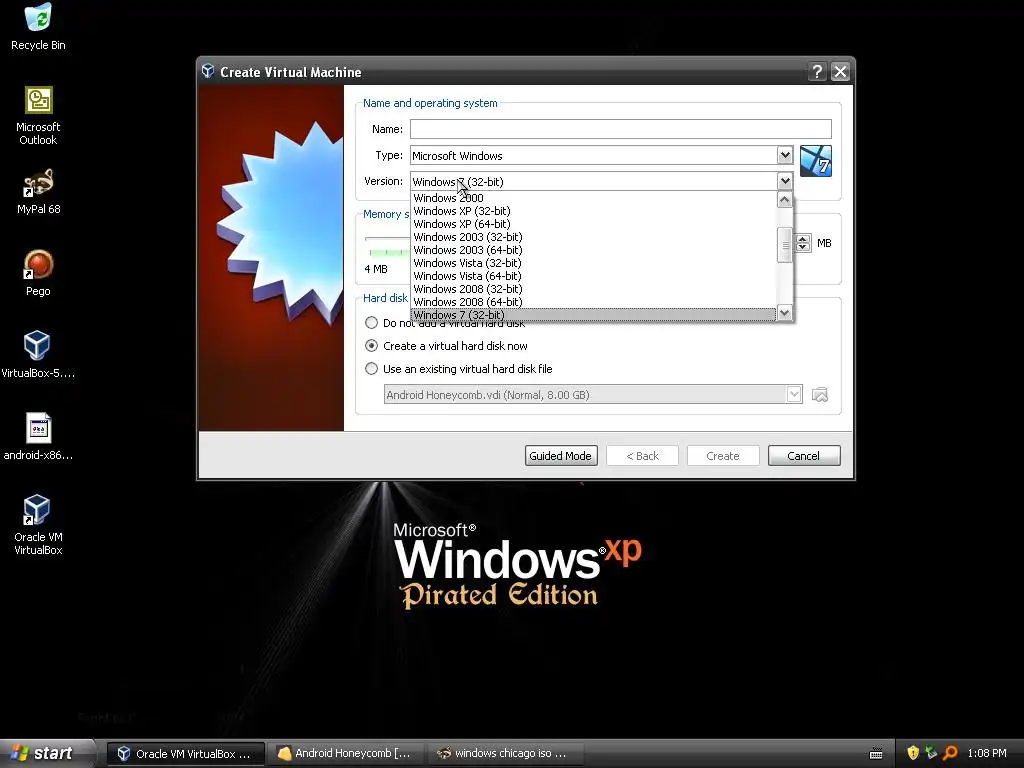1024x768 pixels.
Task: Switch to Android Honeycomb taskbar window
Action: pos(346,754)
